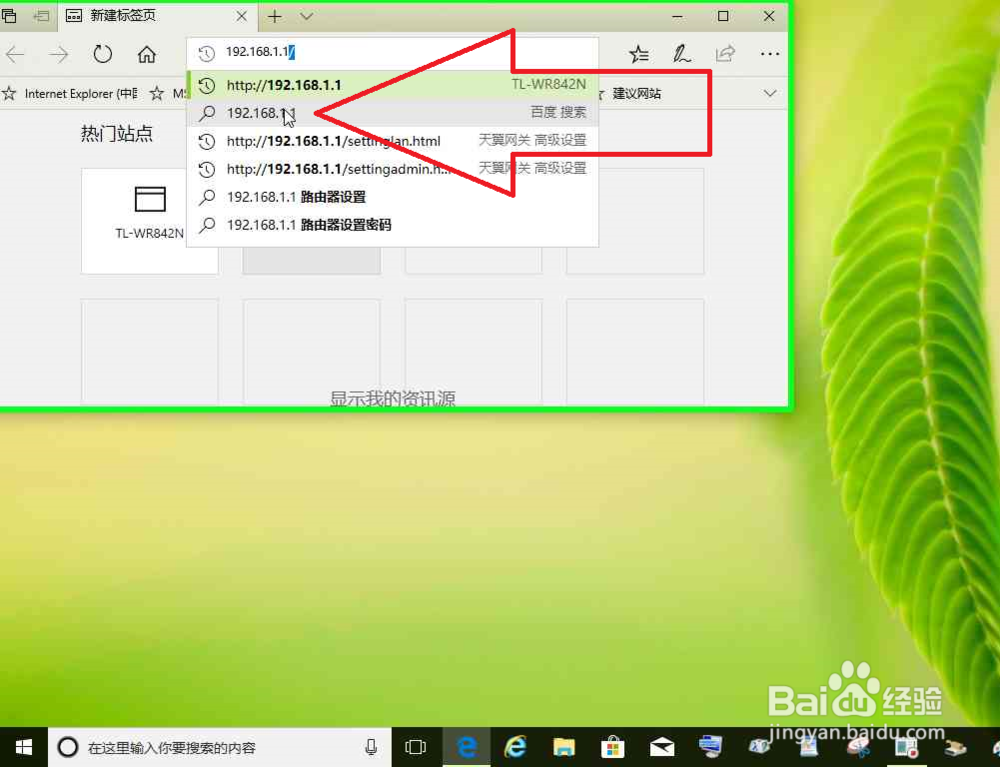This screenshot has height=767, width=1000.
Task: Open File Explorer from the taskbar
Action: (x=564, y=747)
